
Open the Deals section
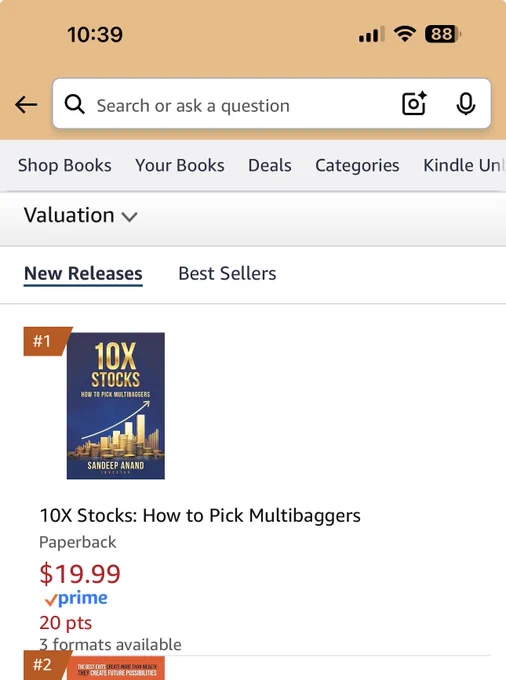(270, 166)
